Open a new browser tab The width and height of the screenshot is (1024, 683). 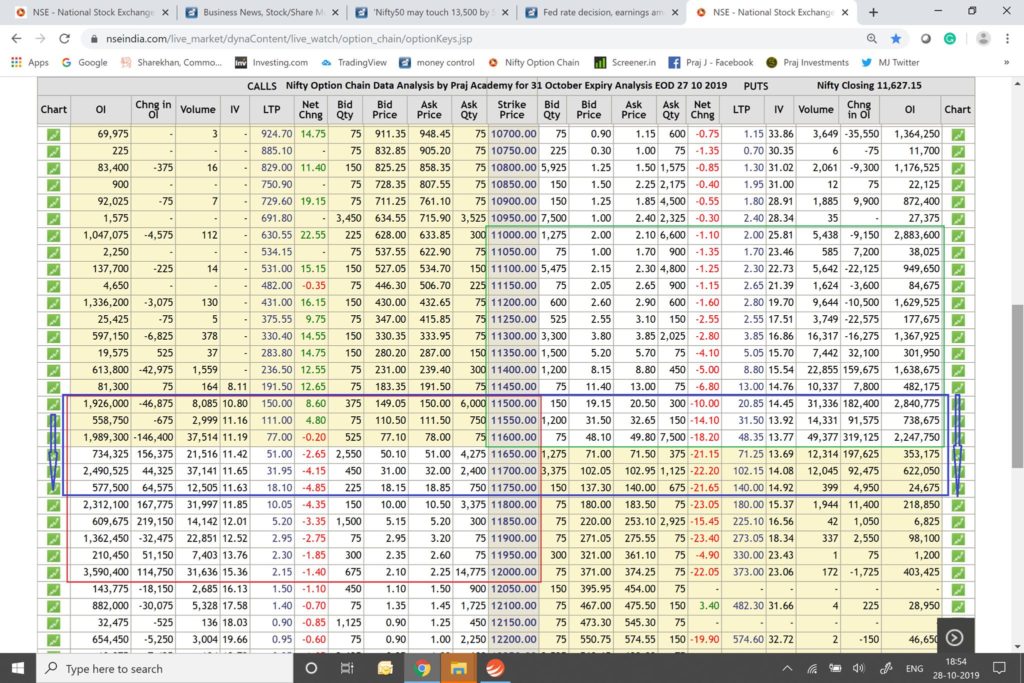[x=873, y=13]
